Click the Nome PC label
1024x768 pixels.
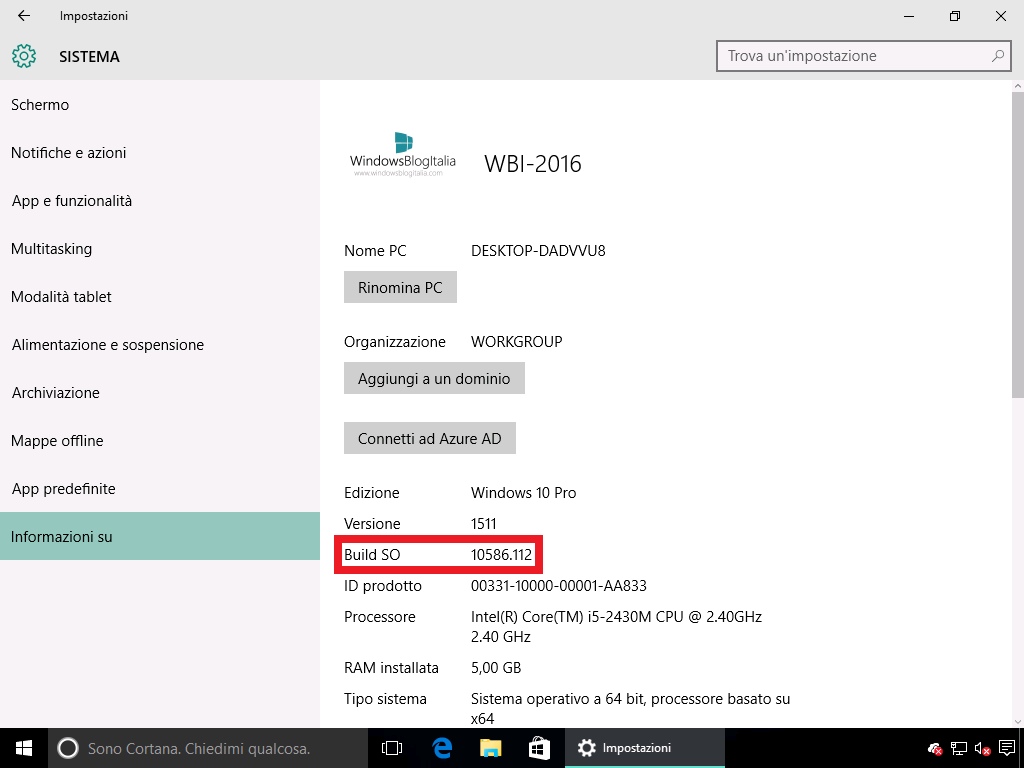pyautogui.click(x=376, y=251)
